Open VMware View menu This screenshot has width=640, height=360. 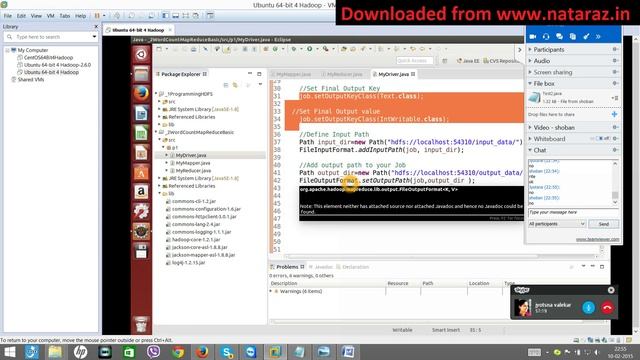pos(36,16)
